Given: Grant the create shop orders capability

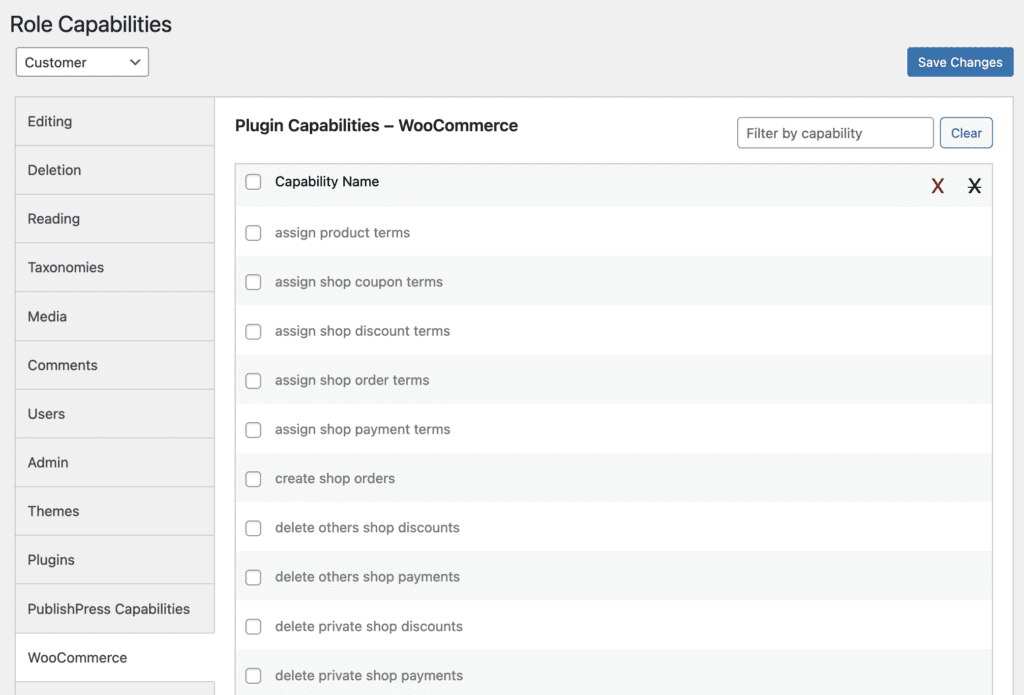Looking at the screenshot, I should (x=253, y=479).
